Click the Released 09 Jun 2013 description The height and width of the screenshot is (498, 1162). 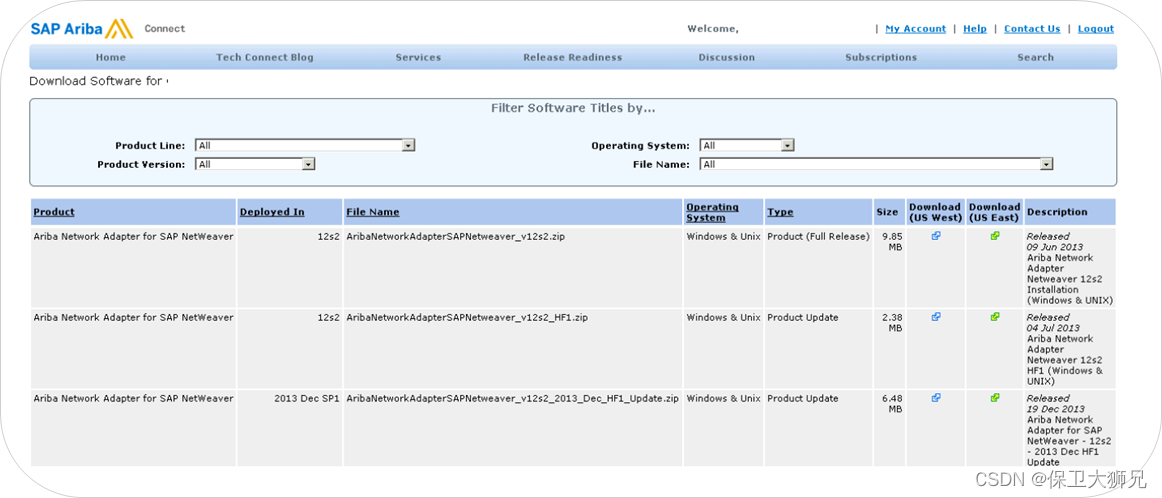tap(1069, 268)
